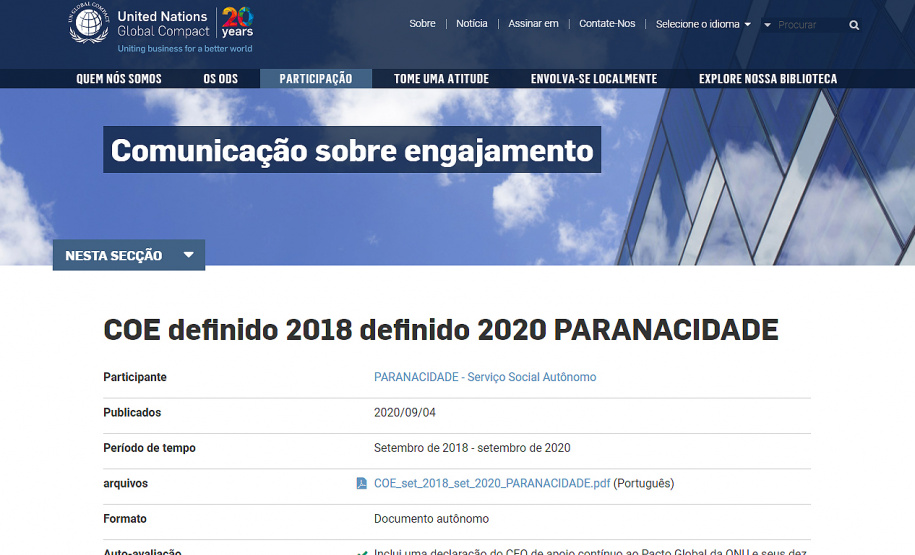Screen dimensions: 915x555
Task: Click the Participante row label
Action: 135,377
